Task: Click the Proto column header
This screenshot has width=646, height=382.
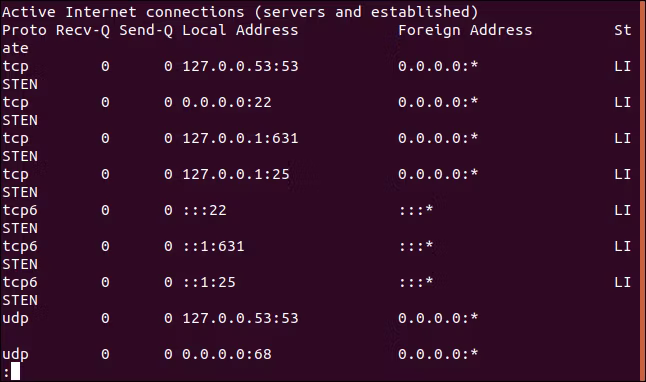Action: (x=24, y=30)
